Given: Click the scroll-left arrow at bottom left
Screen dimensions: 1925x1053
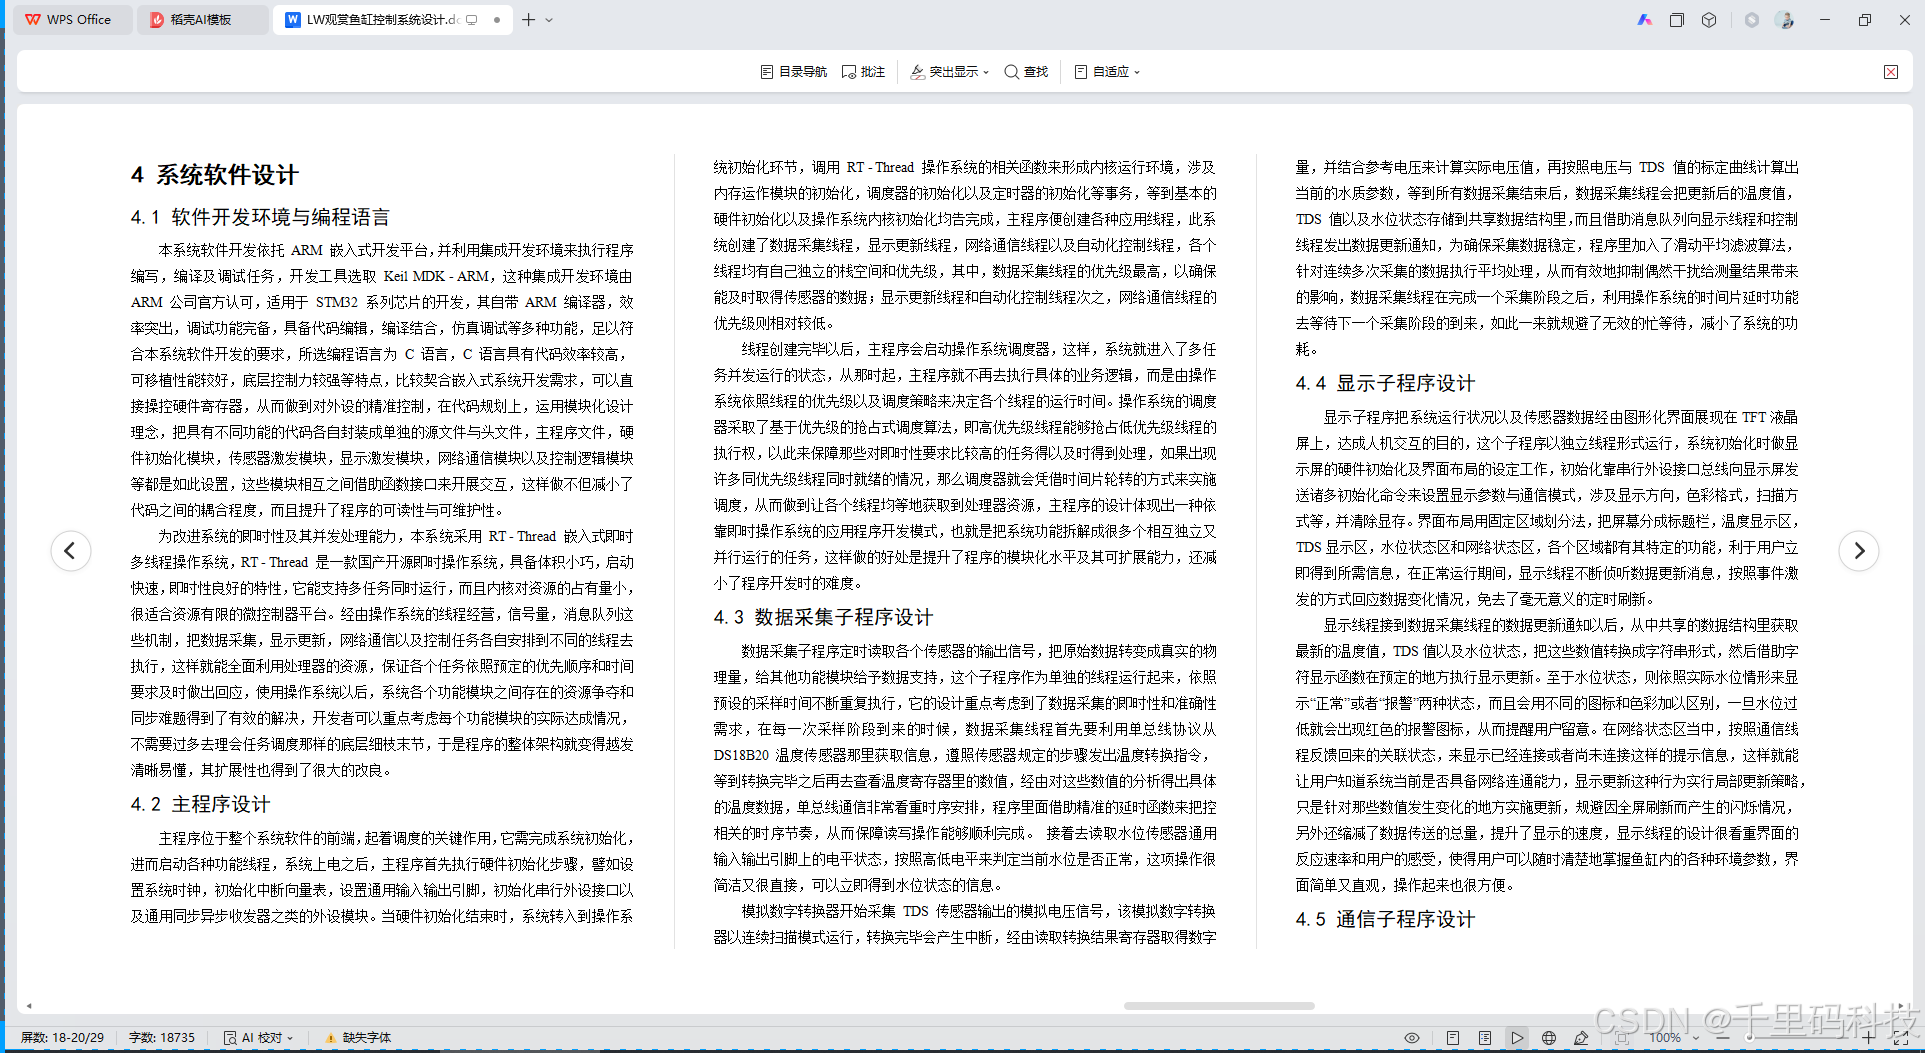Looking at the screenshot, I should point(29,1006).
